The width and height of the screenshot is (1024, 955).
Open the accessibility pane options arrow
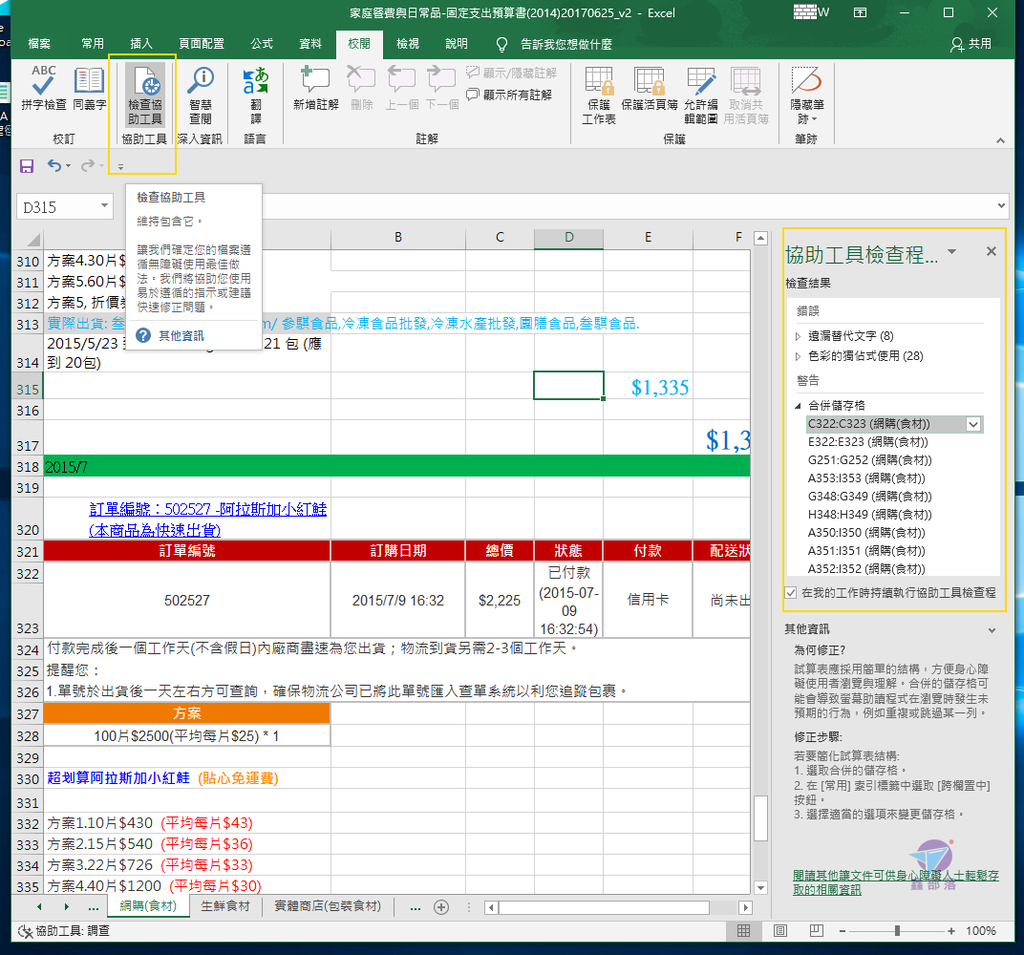tap(952, 251)
